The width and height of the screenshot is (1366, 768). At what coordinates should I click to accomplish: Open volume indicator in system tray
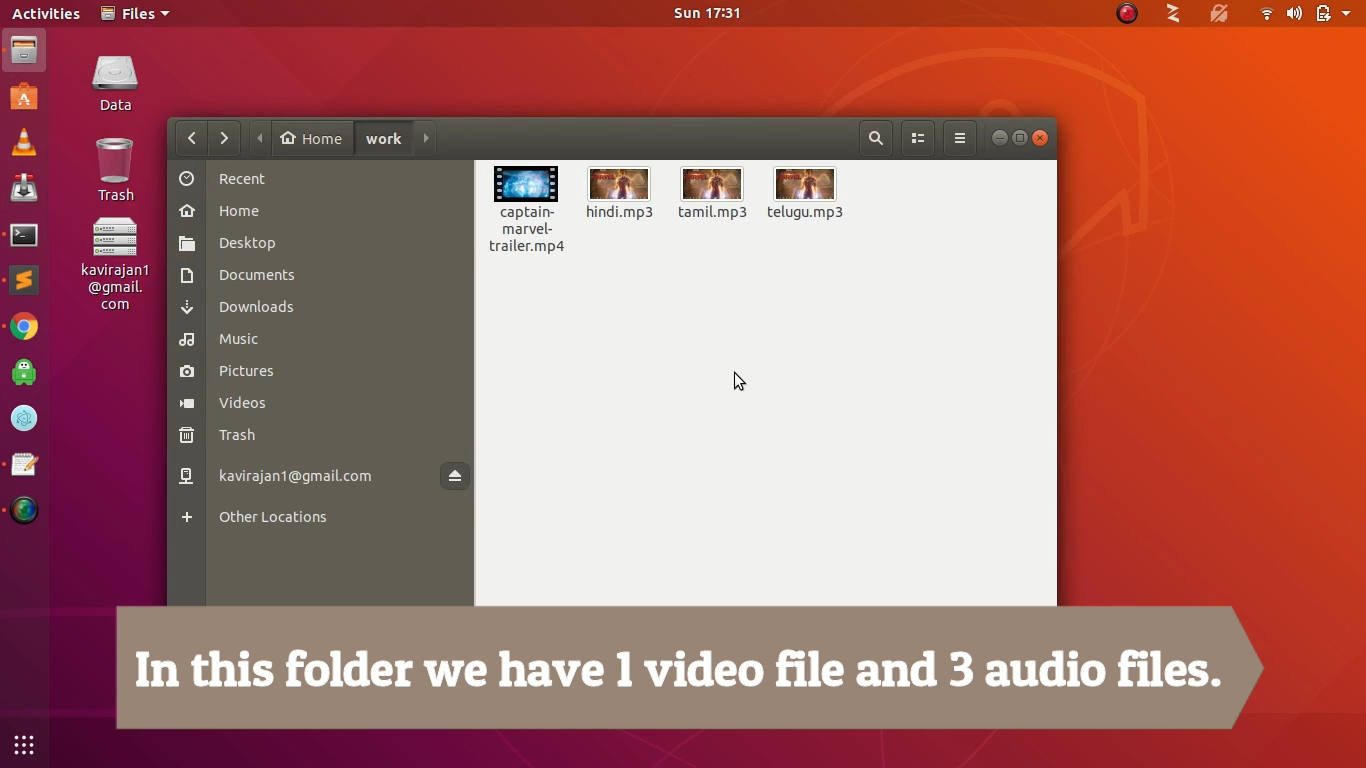(1294, 13)
